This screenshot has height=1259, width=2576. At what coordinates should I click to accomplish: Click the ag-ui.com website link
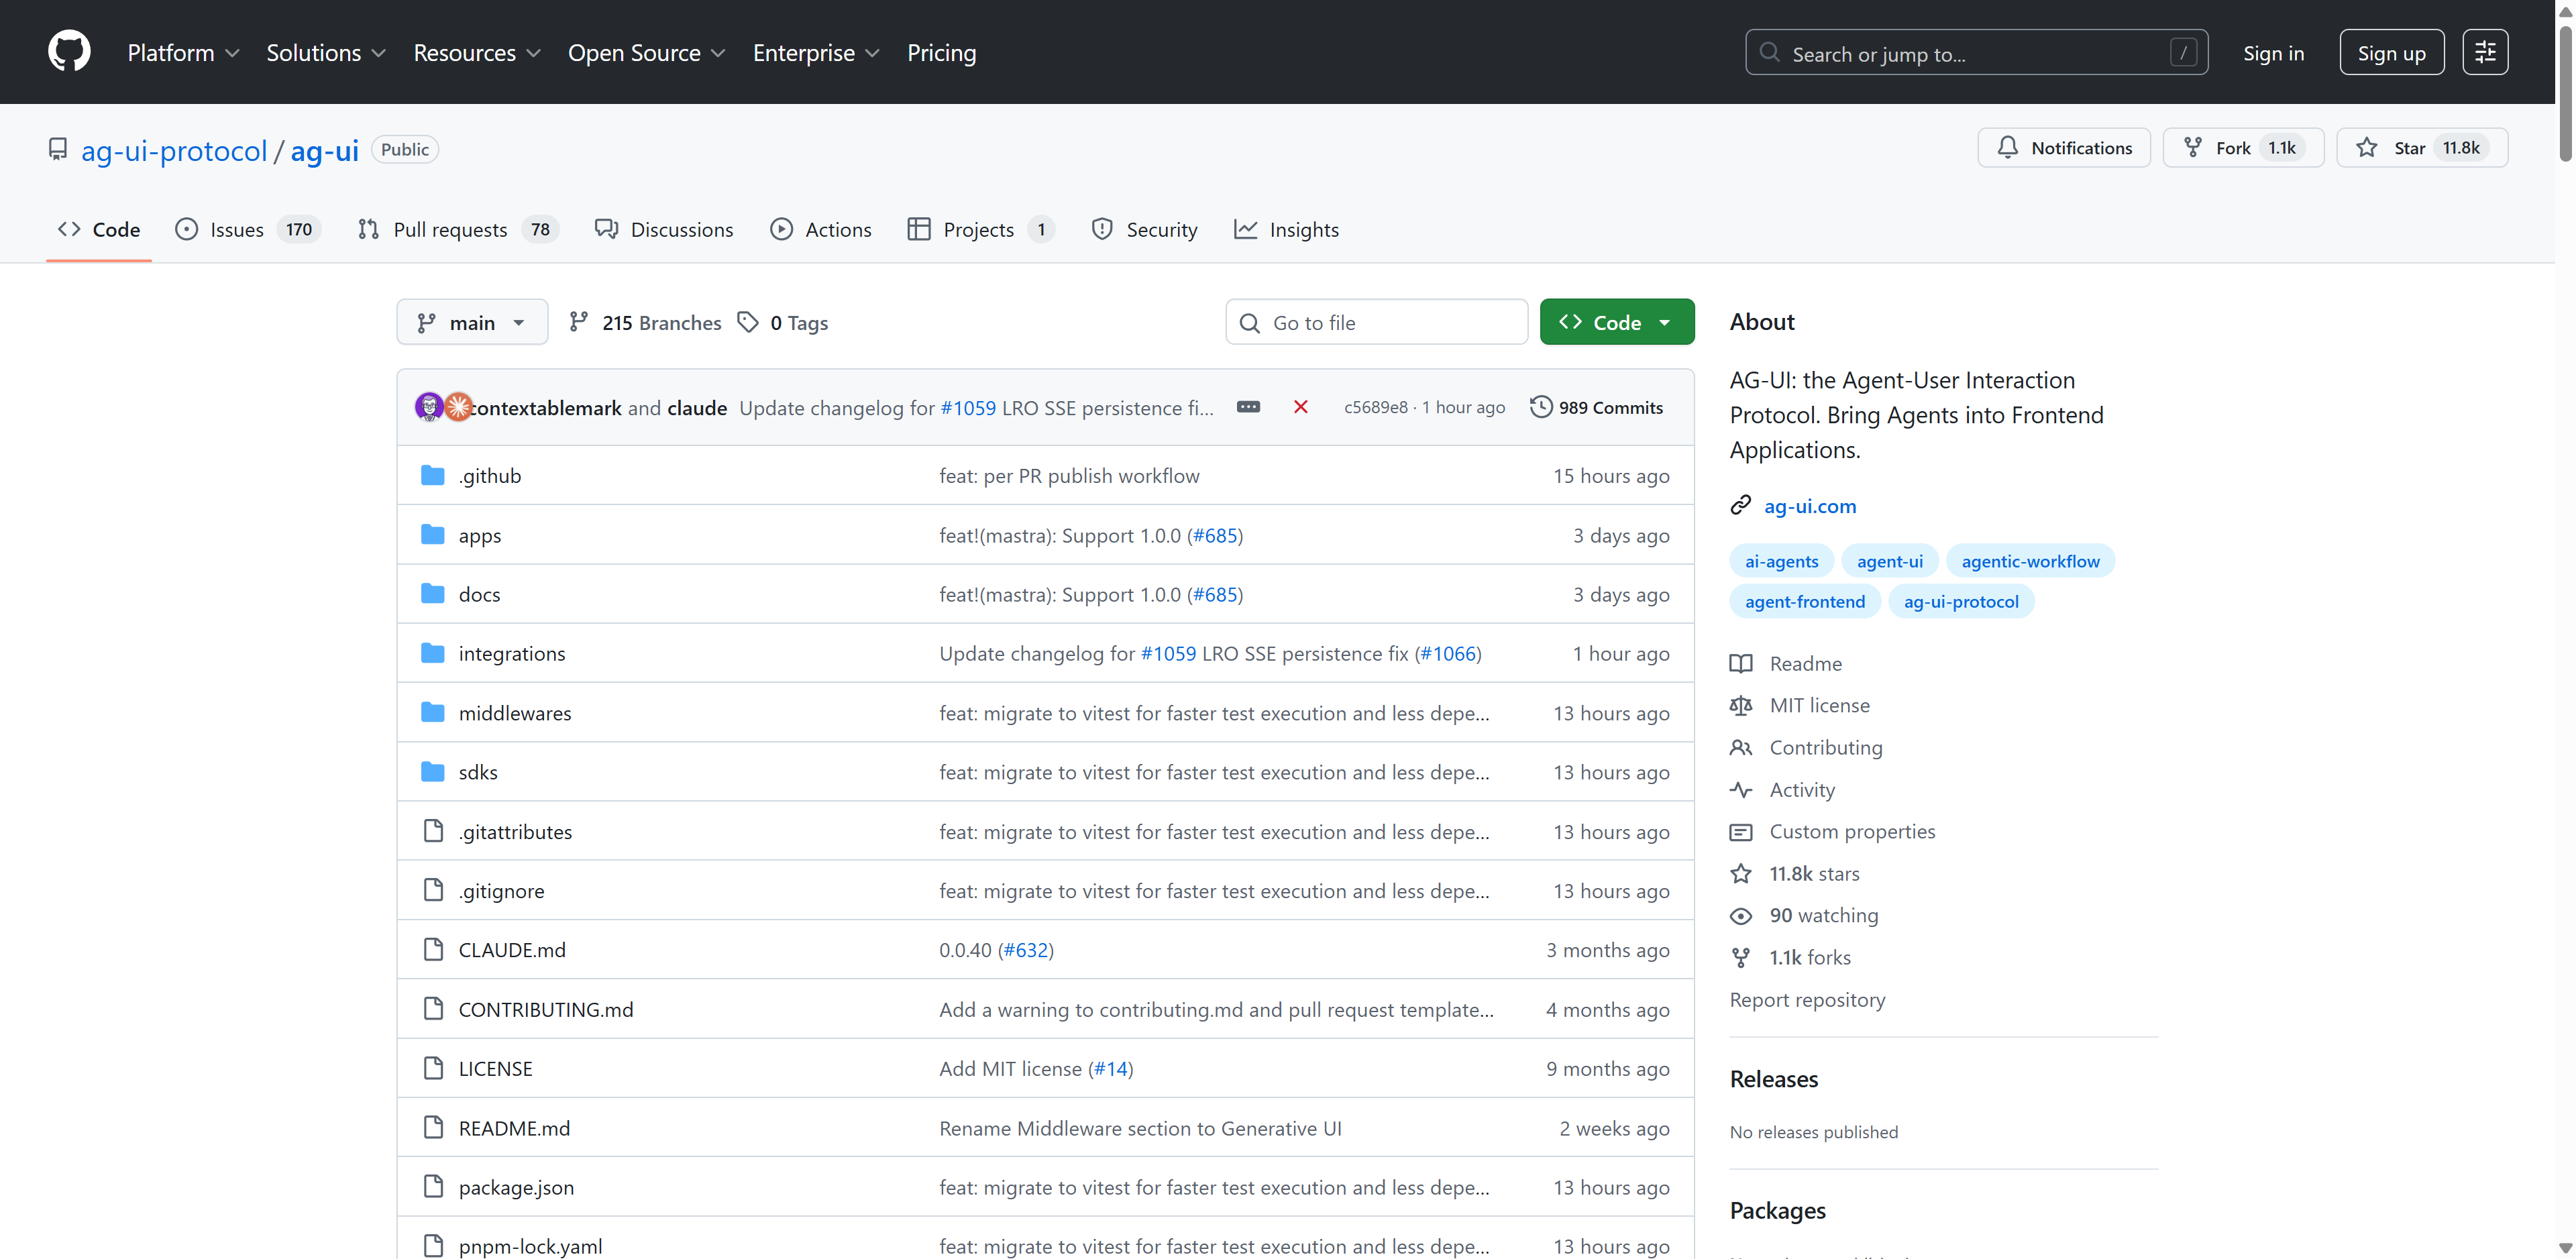coord(1809,506)
